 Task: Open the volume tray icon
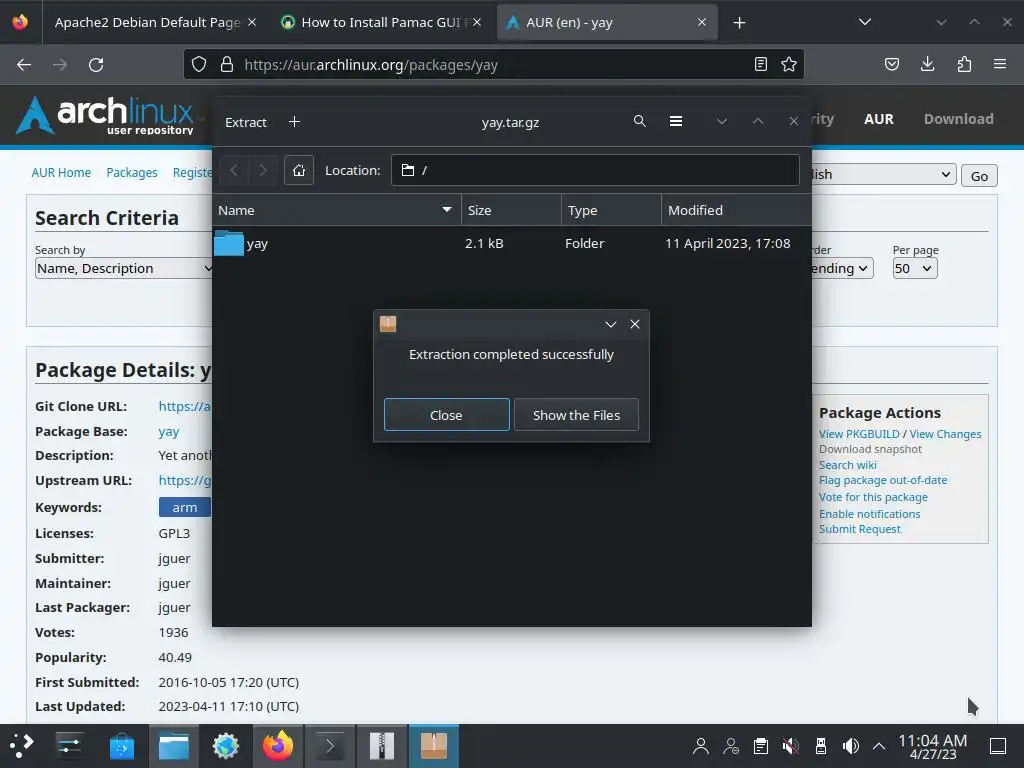pyautogui.click(x=850, y=746)
